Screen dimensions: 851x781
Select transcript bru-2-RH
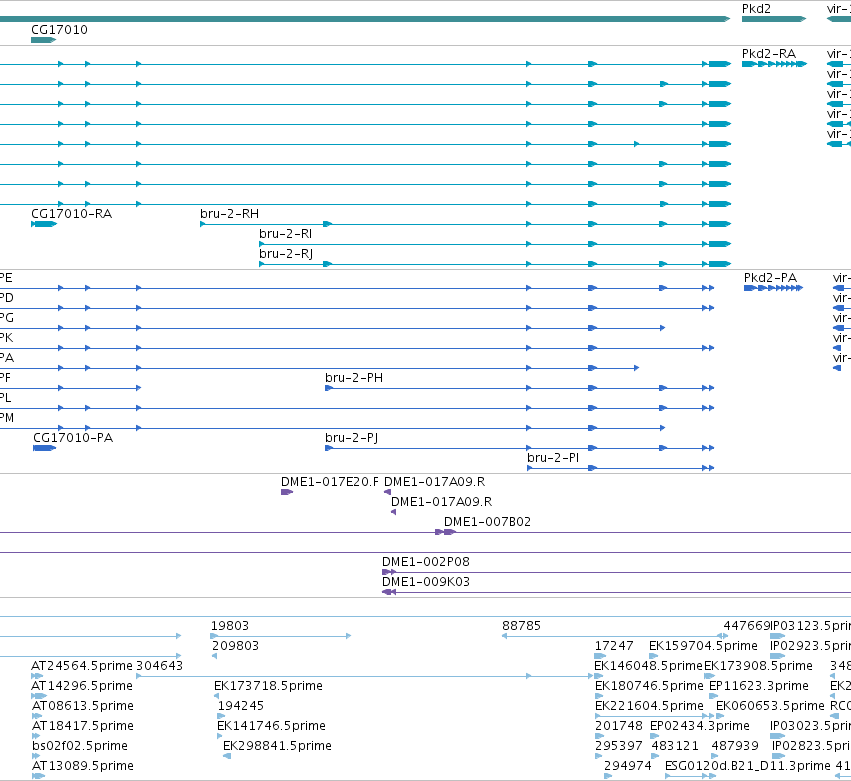tap(466, 224)
